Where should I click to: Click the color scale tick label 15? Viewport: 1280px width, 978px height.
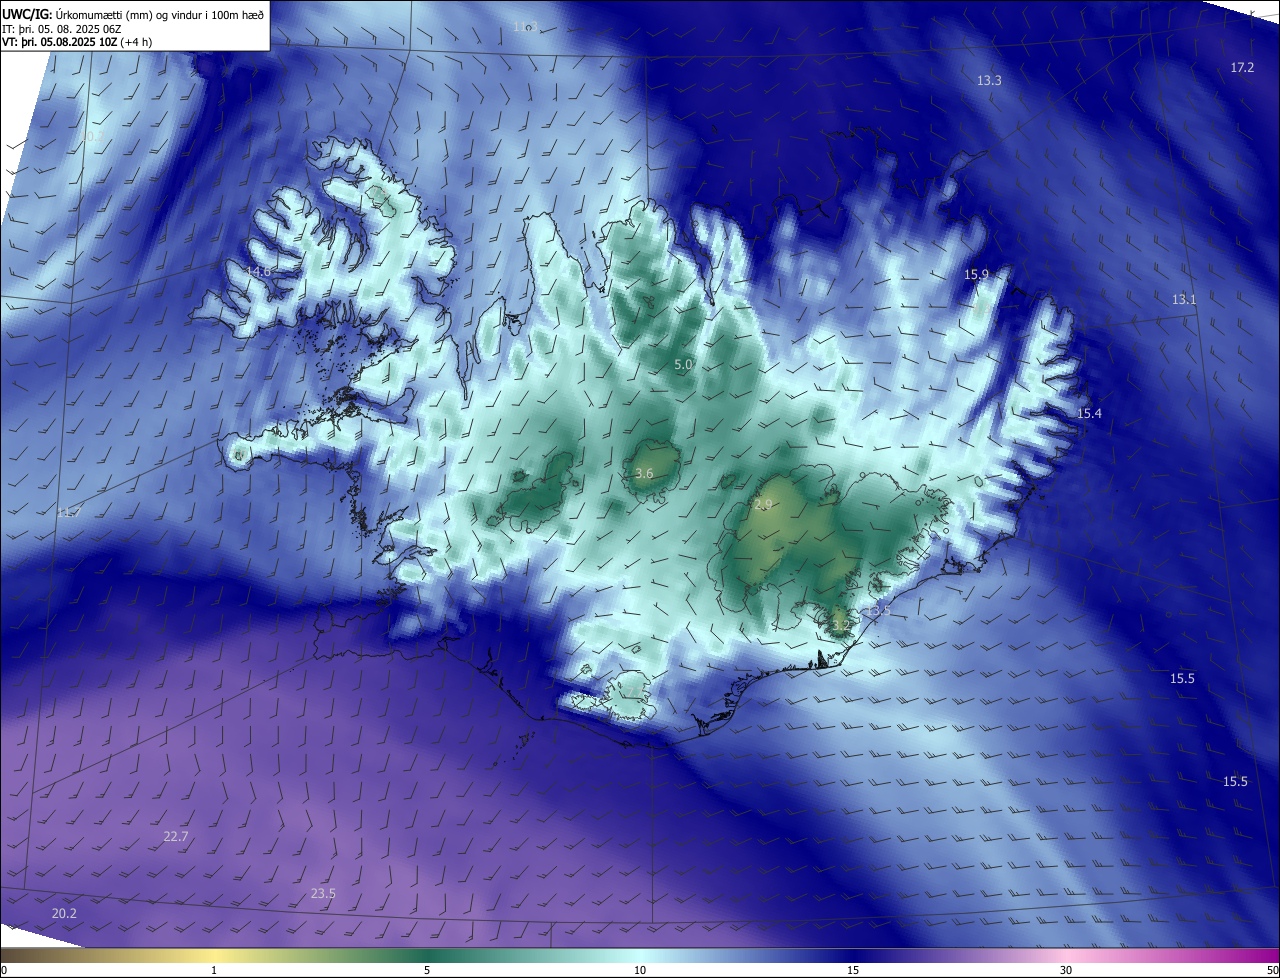tap(853, 970)
